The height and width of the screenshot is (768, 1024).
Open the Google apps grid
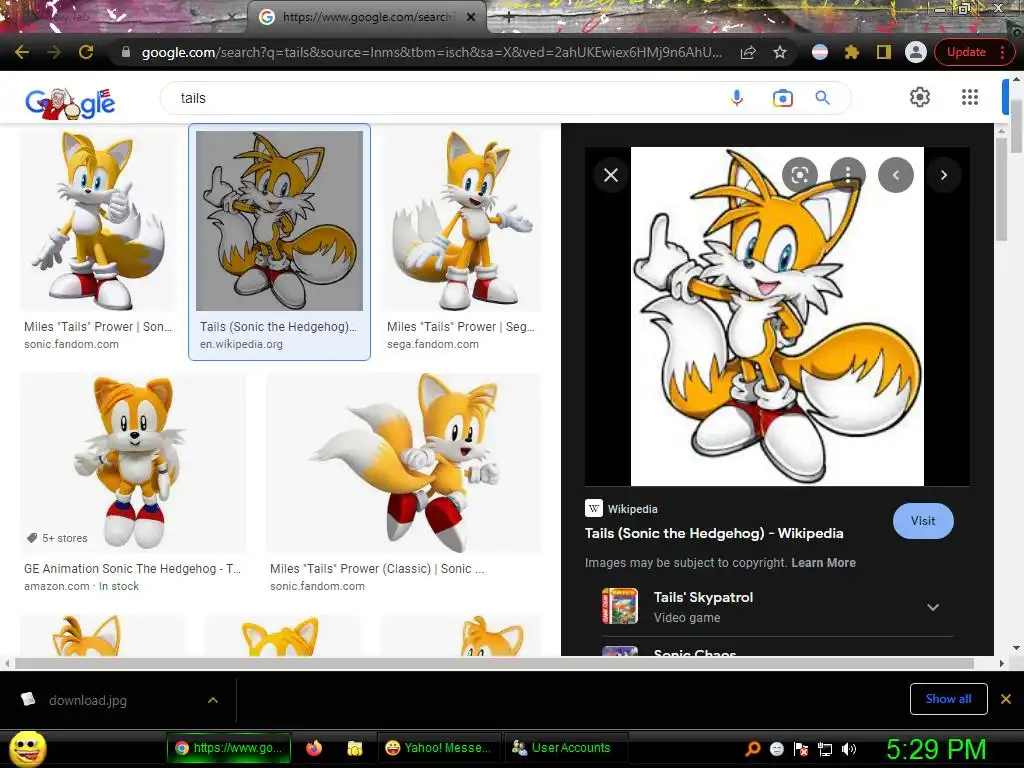coord(970,97)
